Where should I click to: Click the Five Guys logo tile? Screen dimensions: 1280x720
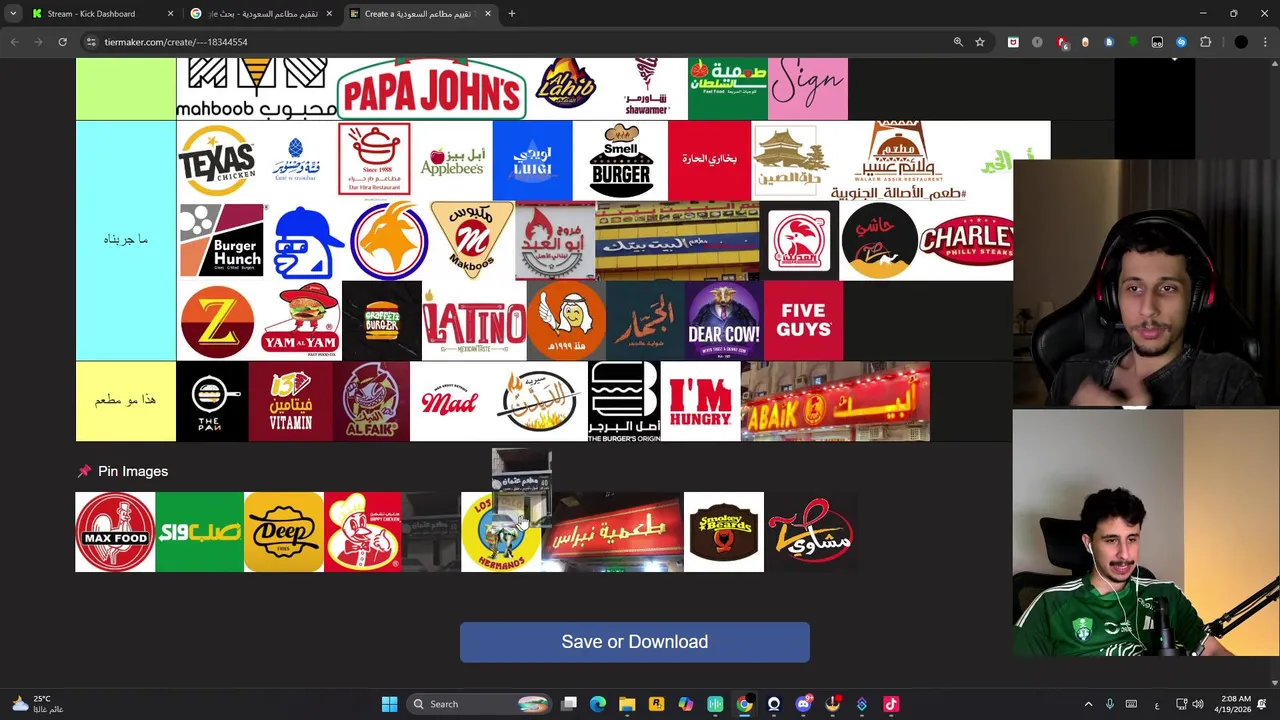coord(803,321)
